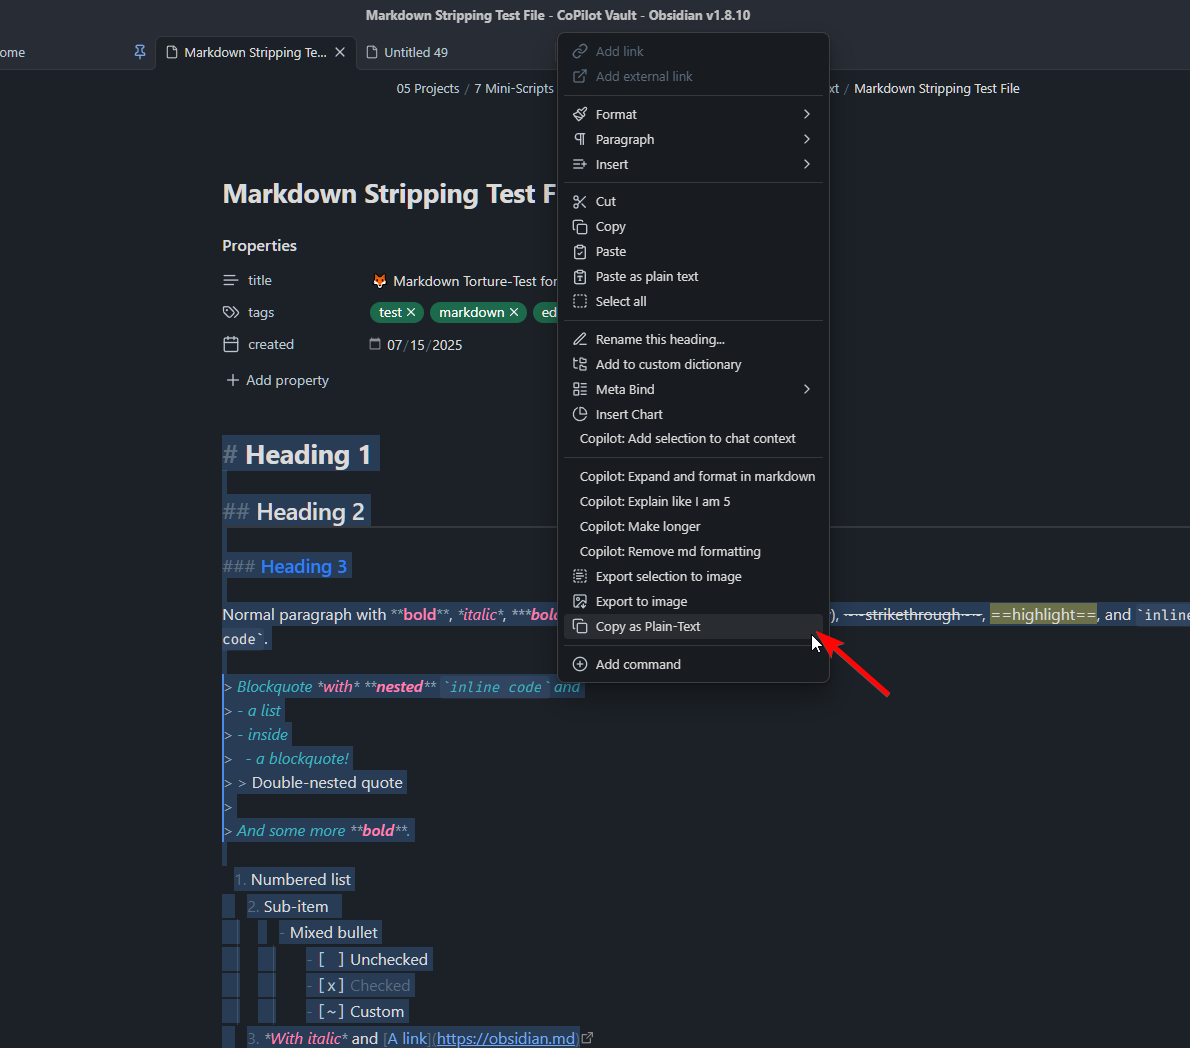Click the Markdown Stripping Test File breadcrumb
This screenshot has width=1190, height=1048.
point(937,89)
